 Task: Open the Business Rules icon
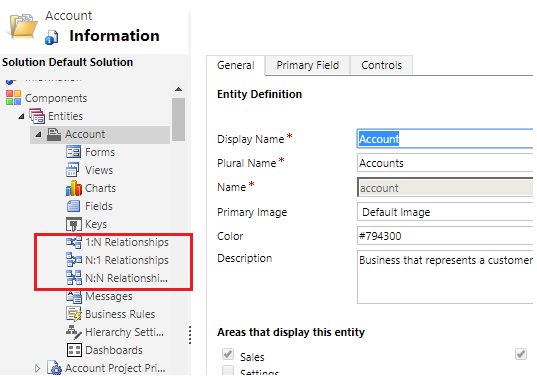(x=74, y=314)
